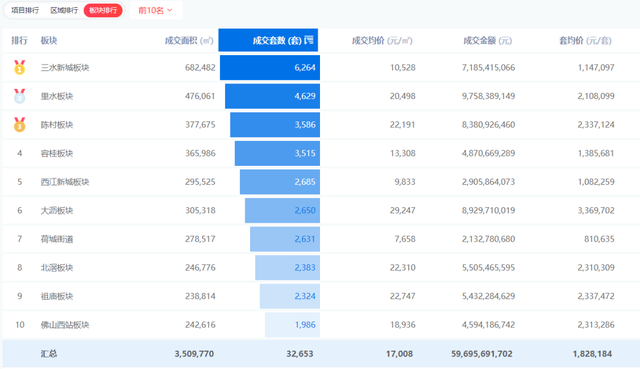
Task: Click the 板块 column header
Action: [x=49, y=40]
